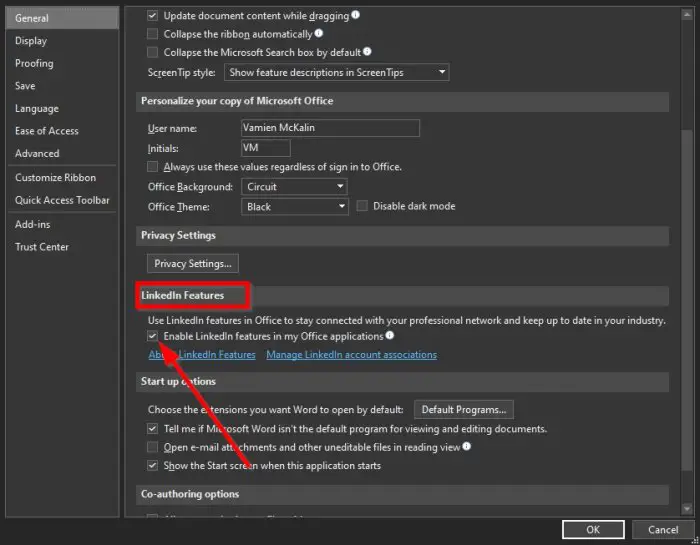Go to the Save options
The width and height of the screenshot is (700, 545).
(x=62, y=86)
